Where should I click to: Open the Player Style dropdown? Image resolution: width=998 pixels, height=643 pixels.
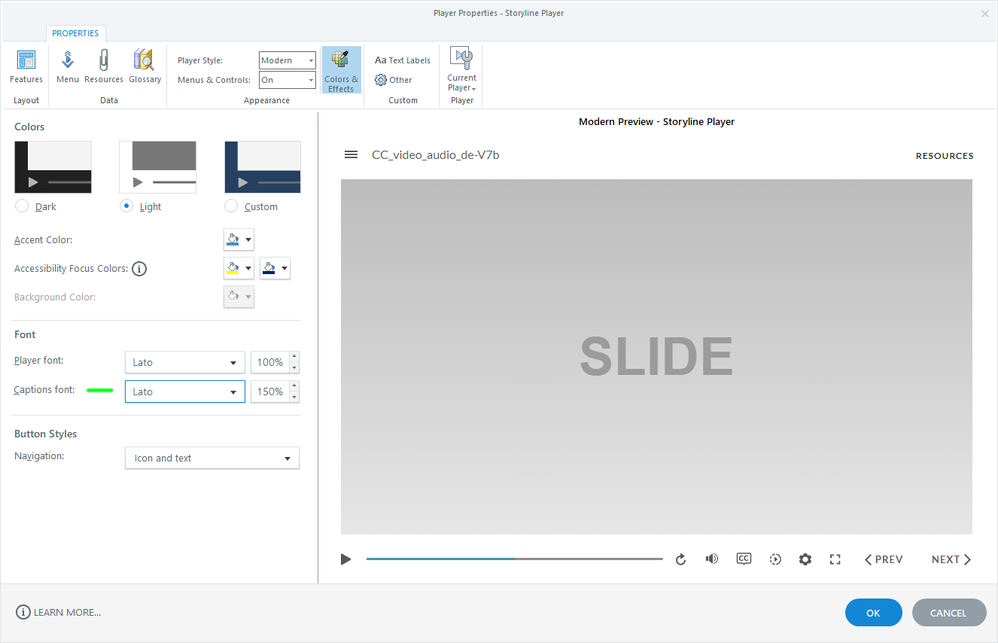287,60
